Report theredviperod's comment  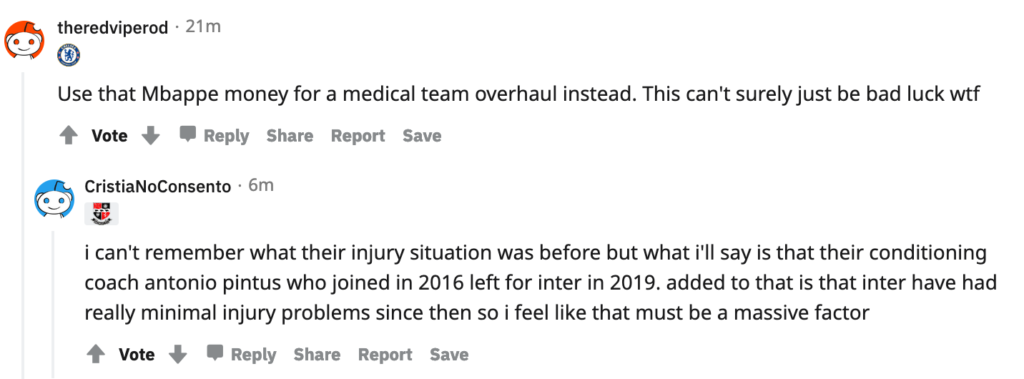tap(358, 136)
